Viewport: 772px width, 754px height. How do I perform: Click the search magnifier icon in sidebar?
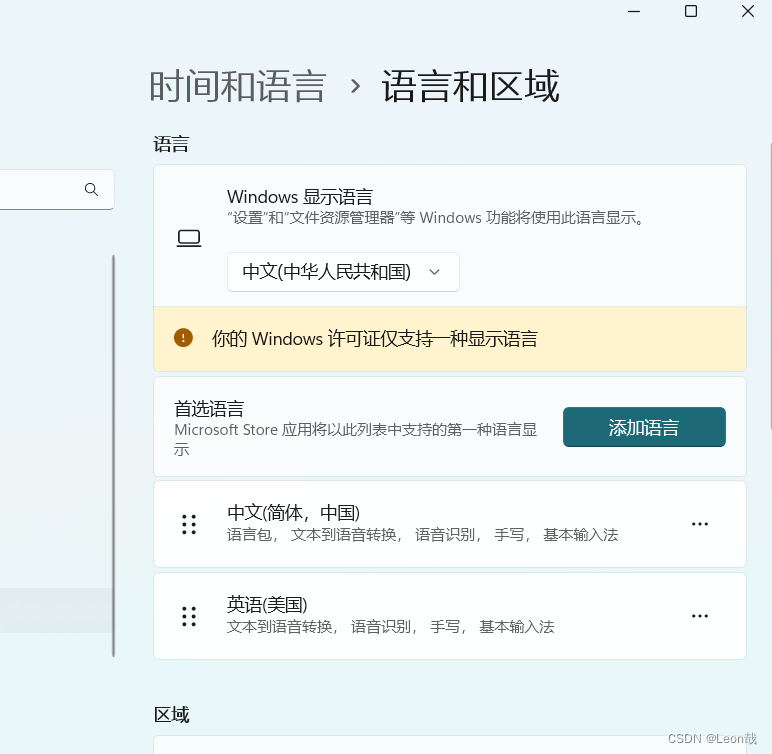click(91, 189)
